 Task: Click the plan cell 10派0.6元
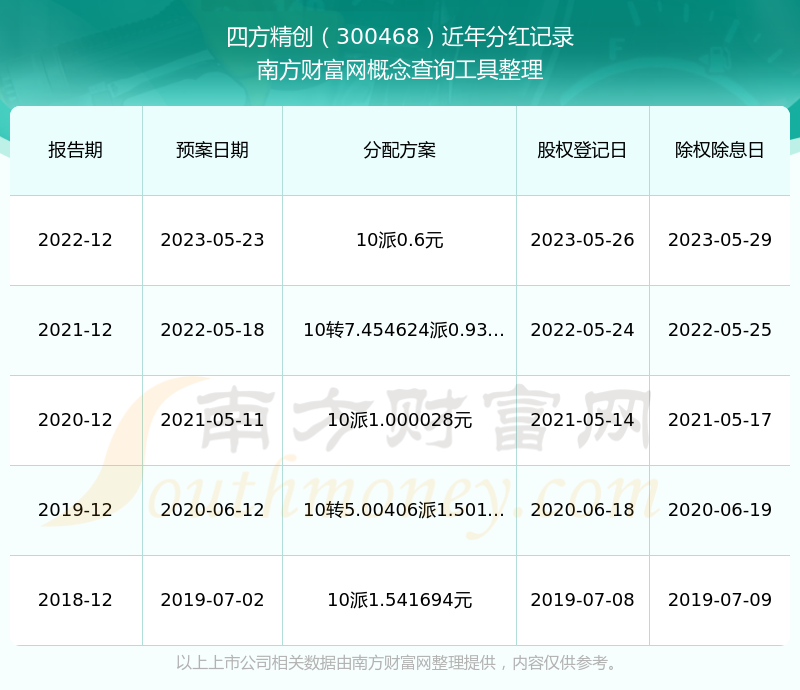399,240
